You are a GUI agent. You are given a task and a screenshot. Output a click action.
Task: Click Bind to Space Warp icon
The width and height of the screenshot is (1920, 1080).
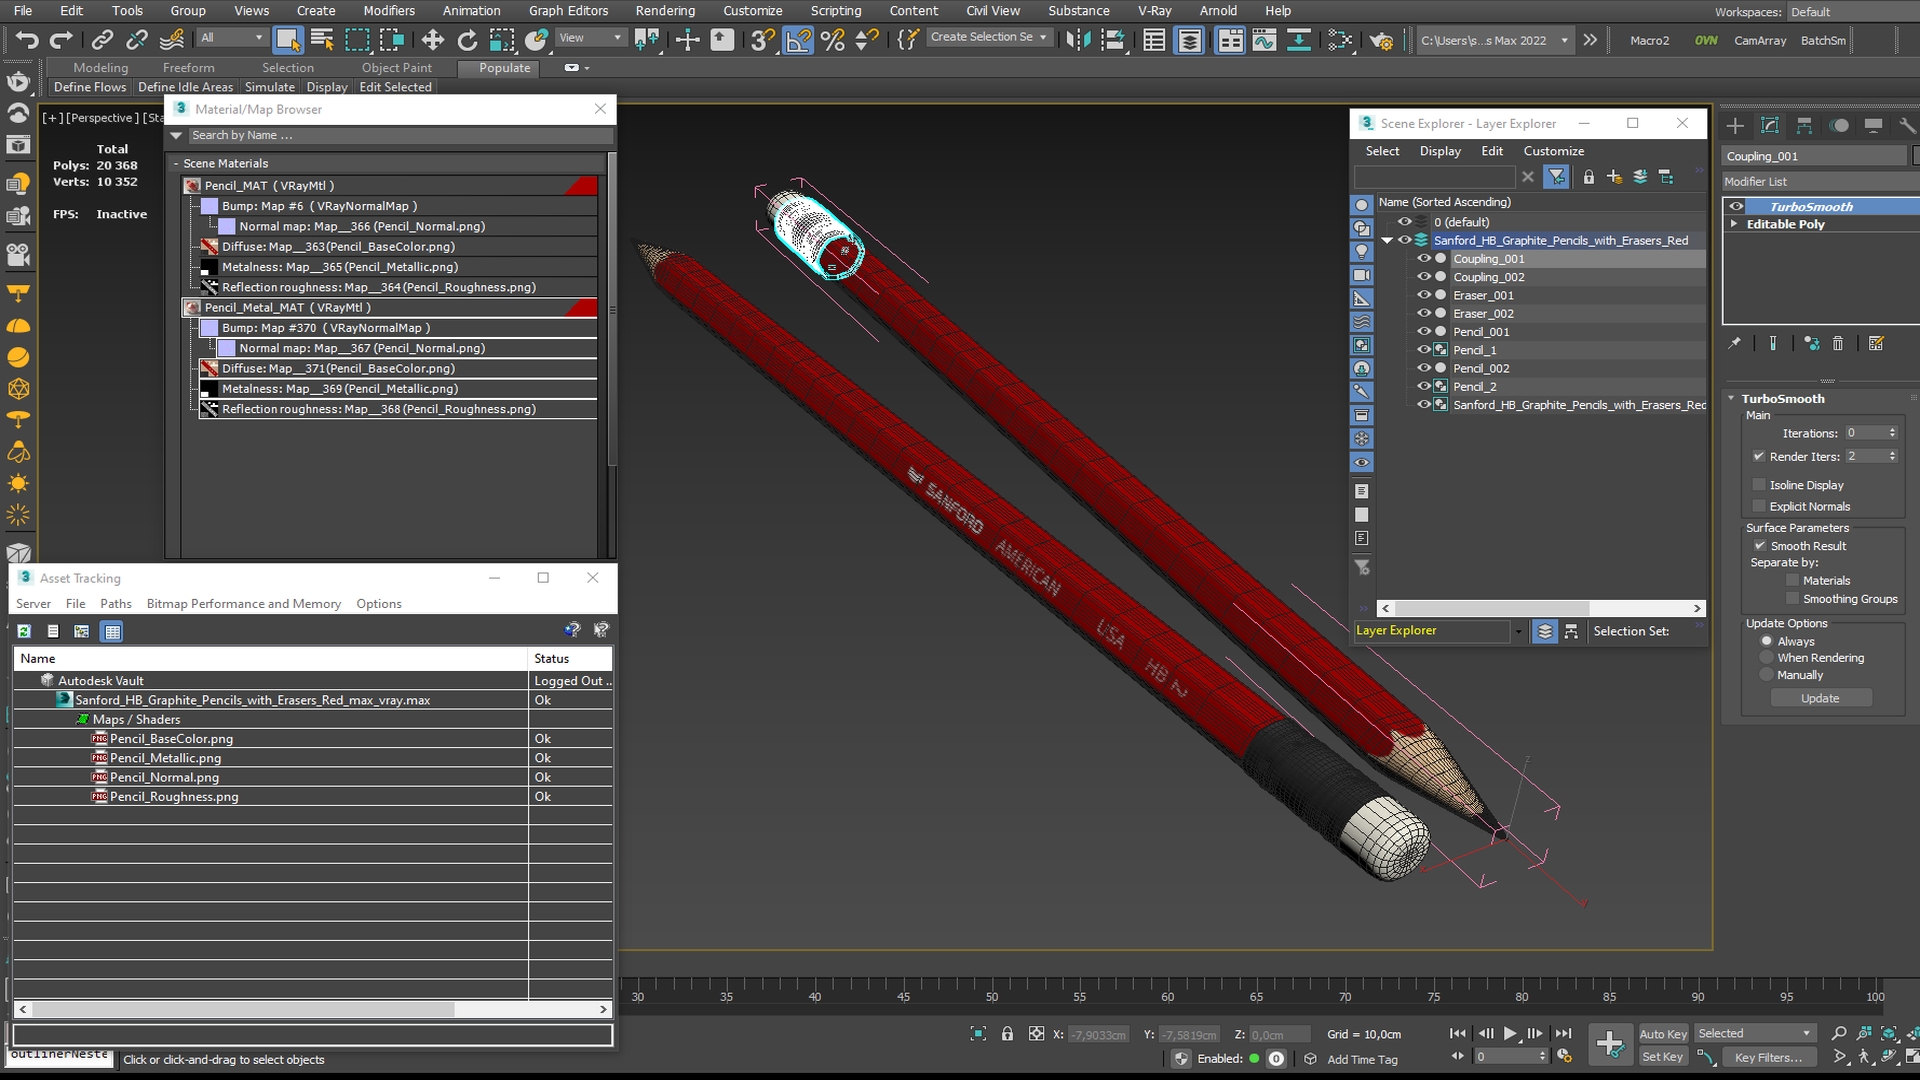[x=172, y=40]
